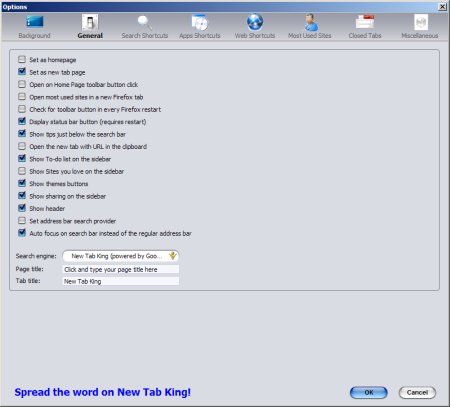Screen dimensions: 450x407
Task: Open Closed Tabs icon
Action: coord(365,22)
